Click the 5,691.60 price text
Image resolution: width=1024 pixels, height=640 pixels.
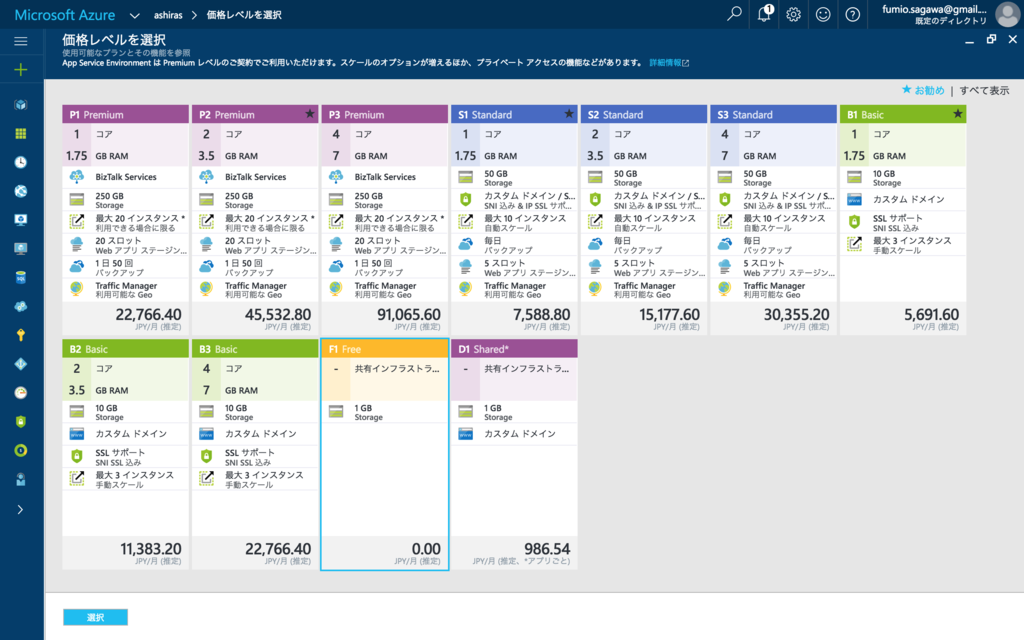(931, 315)
